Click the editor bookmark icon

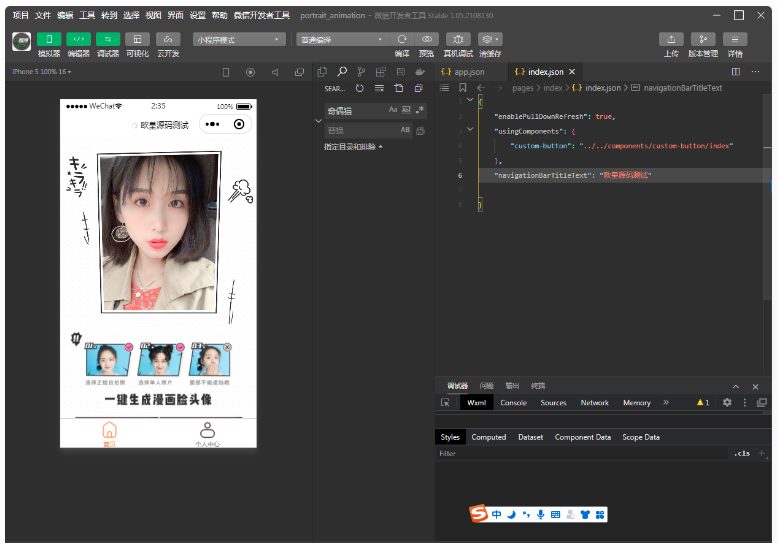click(x=462, y=88)
